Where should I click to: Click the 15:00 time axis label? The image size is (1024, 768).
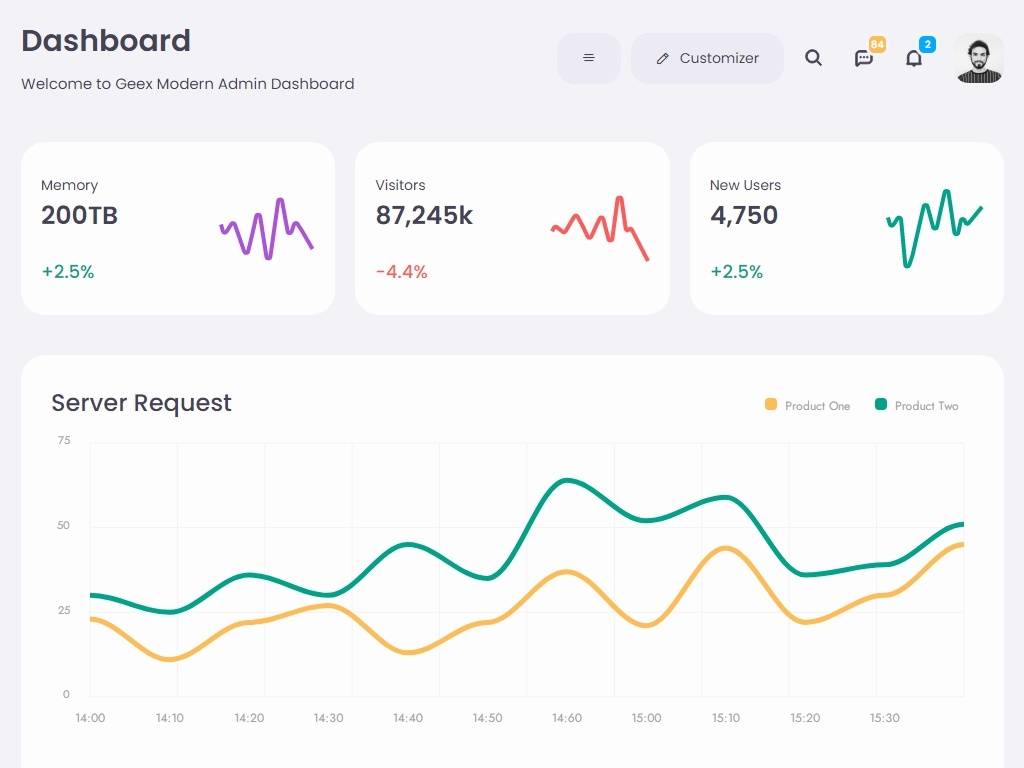click(x=646, y=718)
